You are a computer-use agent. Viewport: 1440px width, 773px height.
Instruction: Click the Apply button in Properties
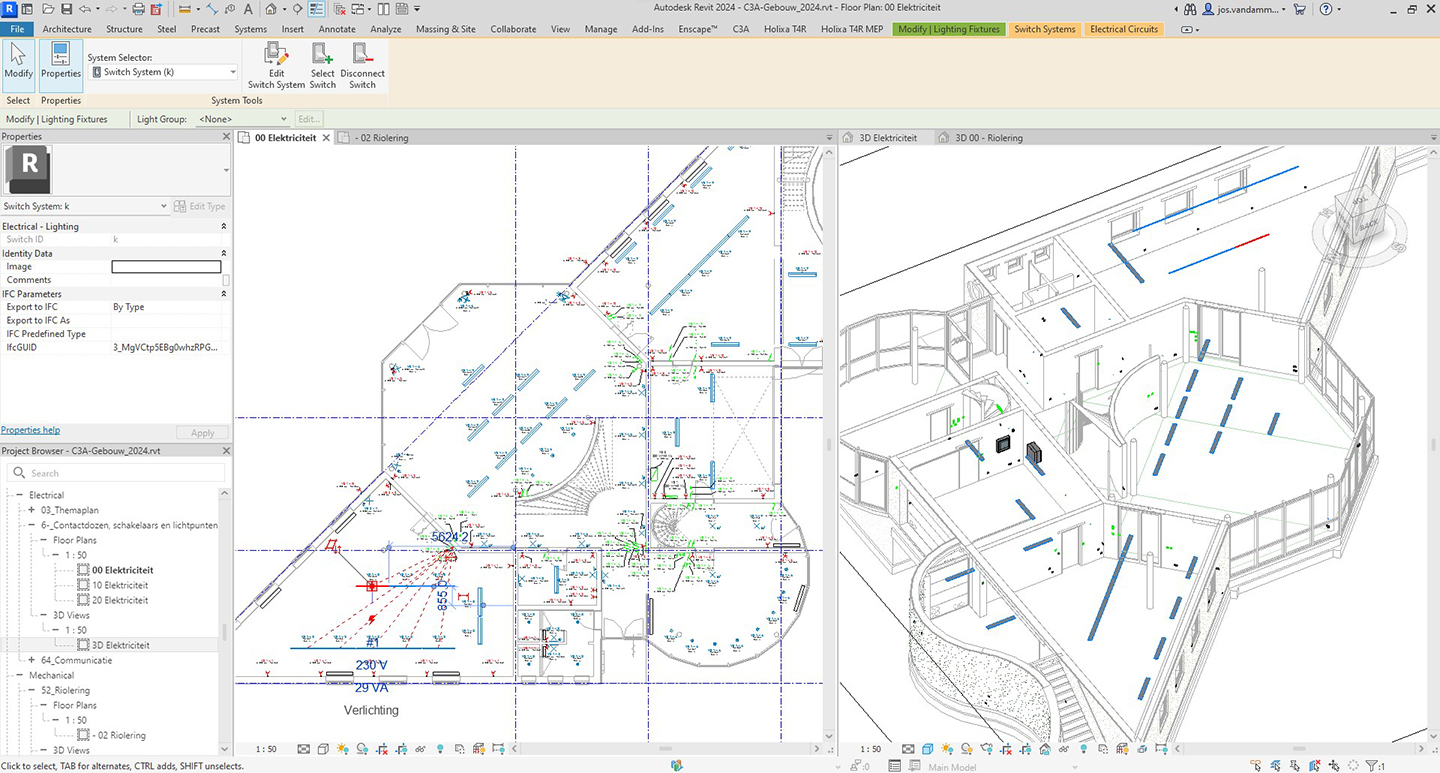click(x=202, y=433)
